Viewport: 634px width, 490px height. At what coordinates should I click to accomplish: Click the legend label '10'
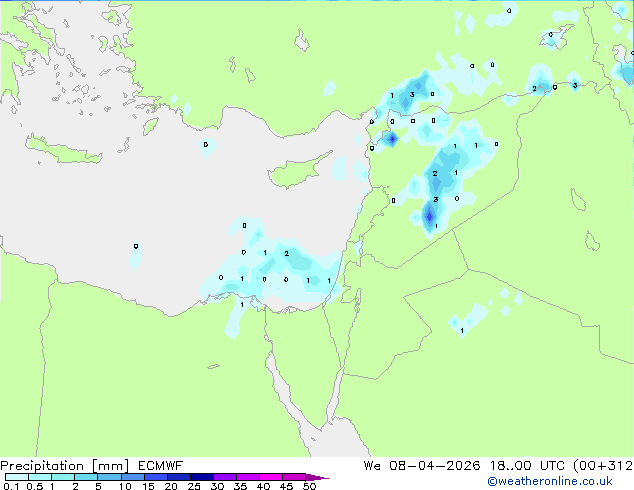125,486
